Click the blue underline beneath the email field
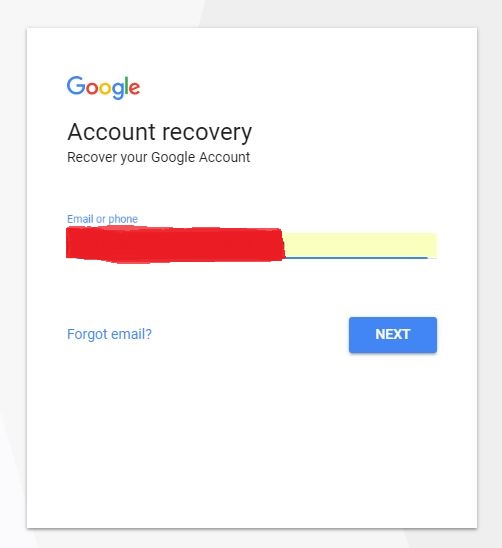 click(x=357, y=258)
